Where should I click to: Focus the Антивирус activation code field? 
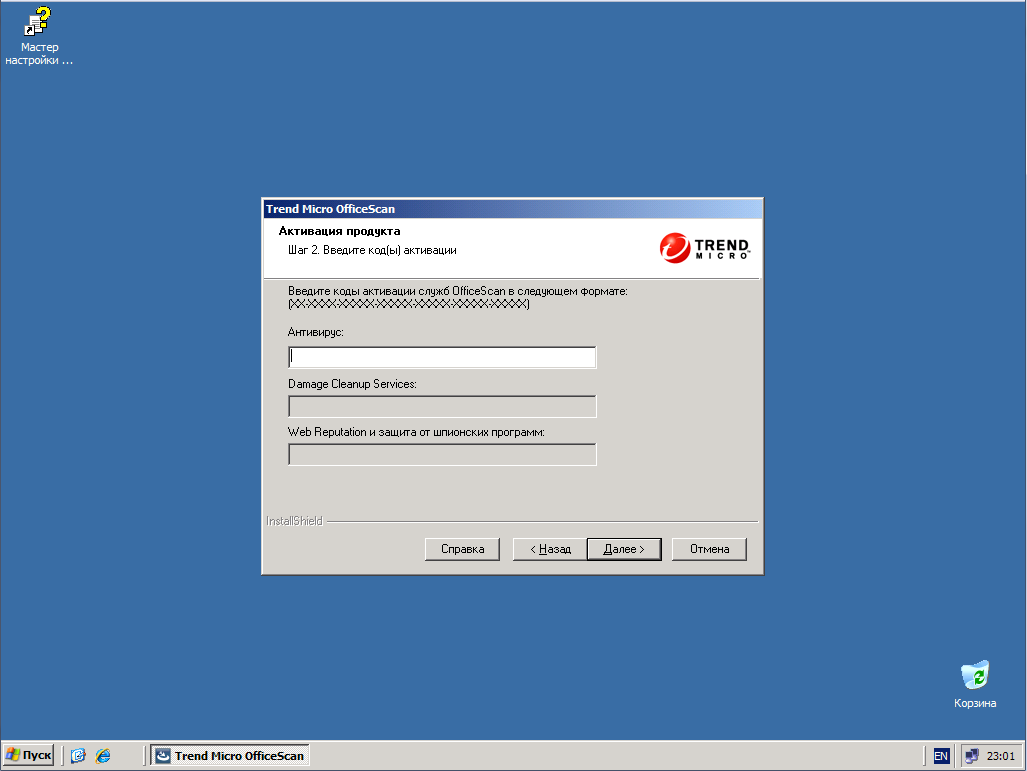tap(442, 357)
